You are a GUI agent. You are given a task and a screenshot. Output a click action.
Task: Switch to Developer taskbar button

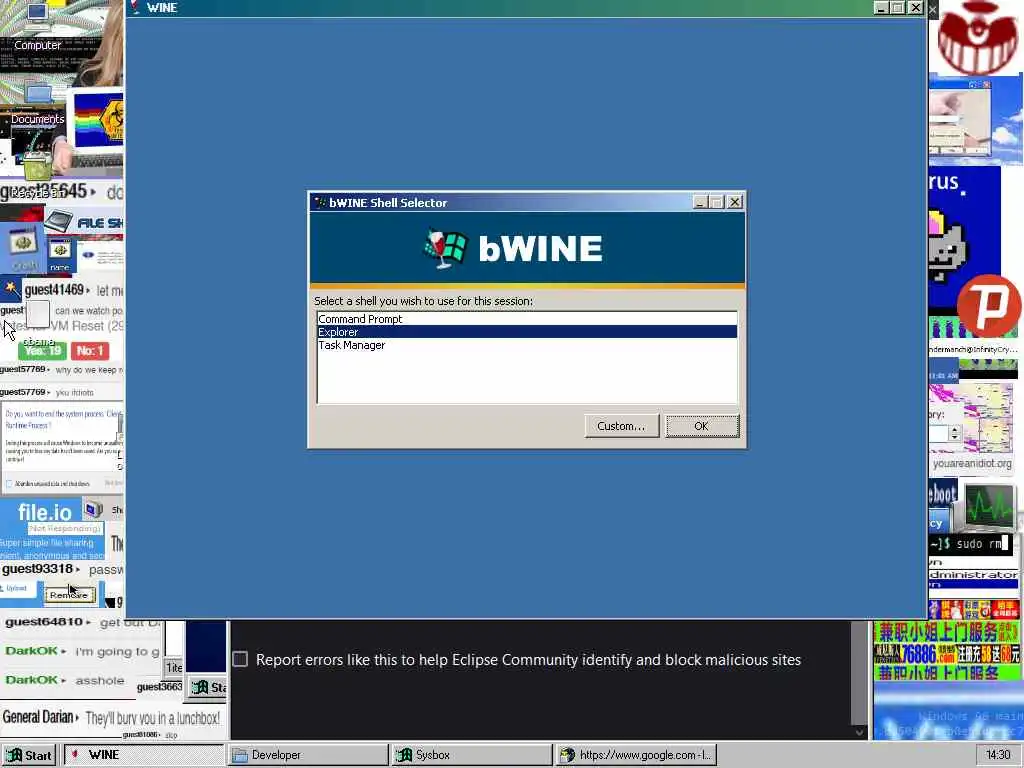(308, 755)
